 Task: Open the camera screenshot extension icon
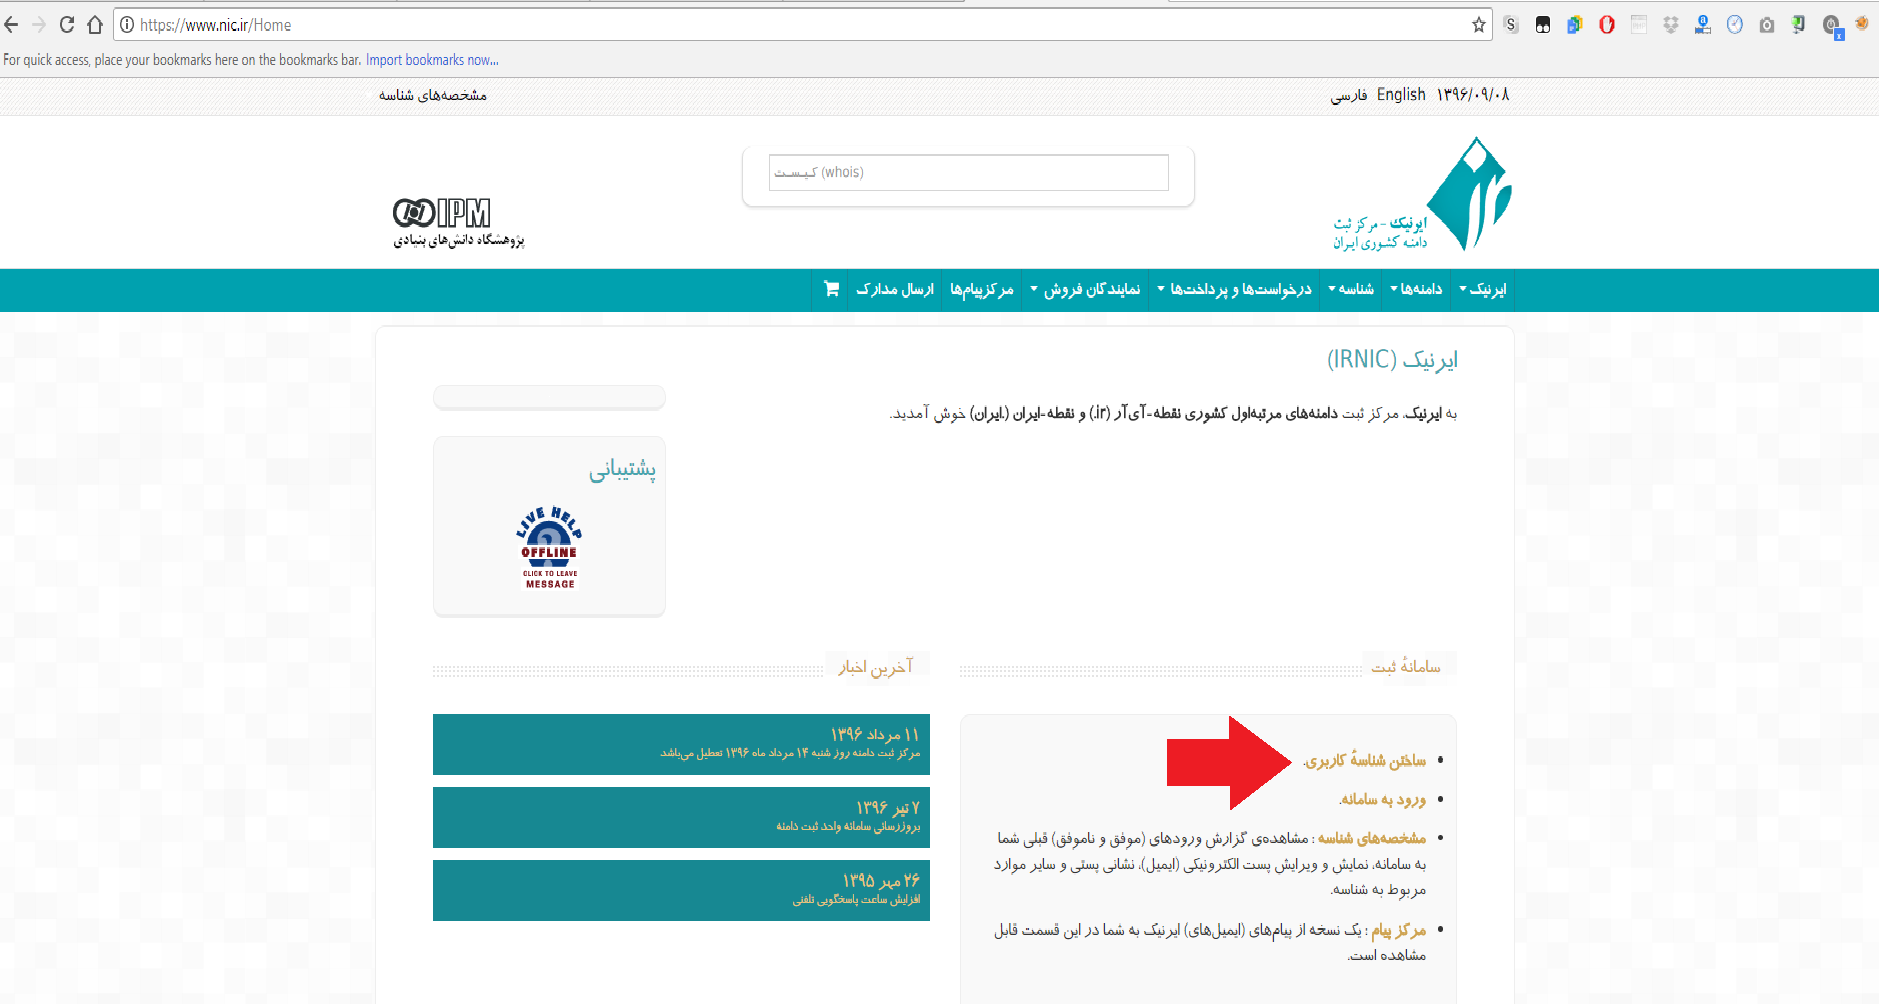coord(1767,25)
